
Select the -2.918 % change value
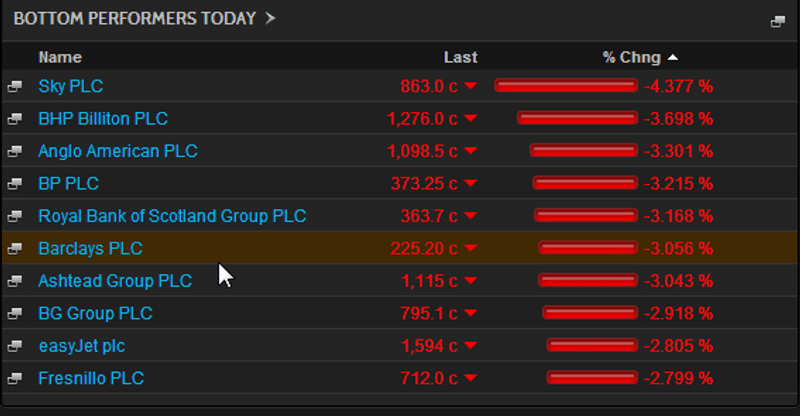[679, 313]
